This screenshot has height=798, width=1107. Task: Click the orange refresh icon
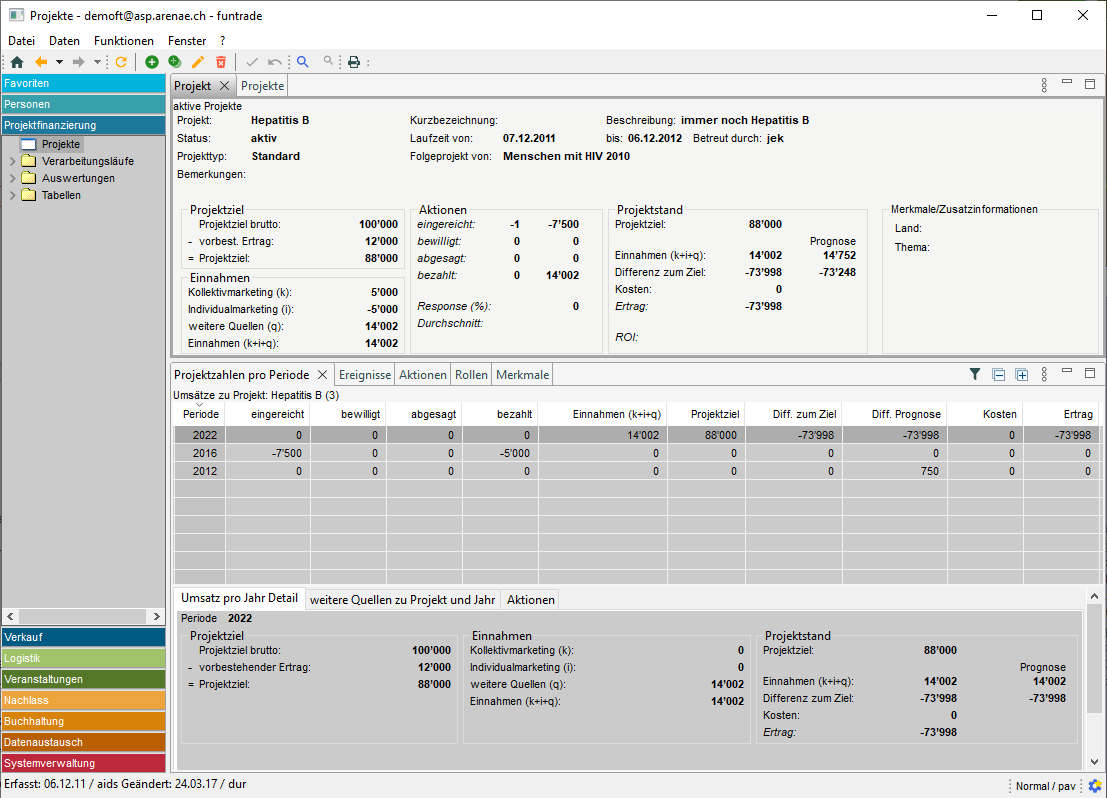click(121, 62)
